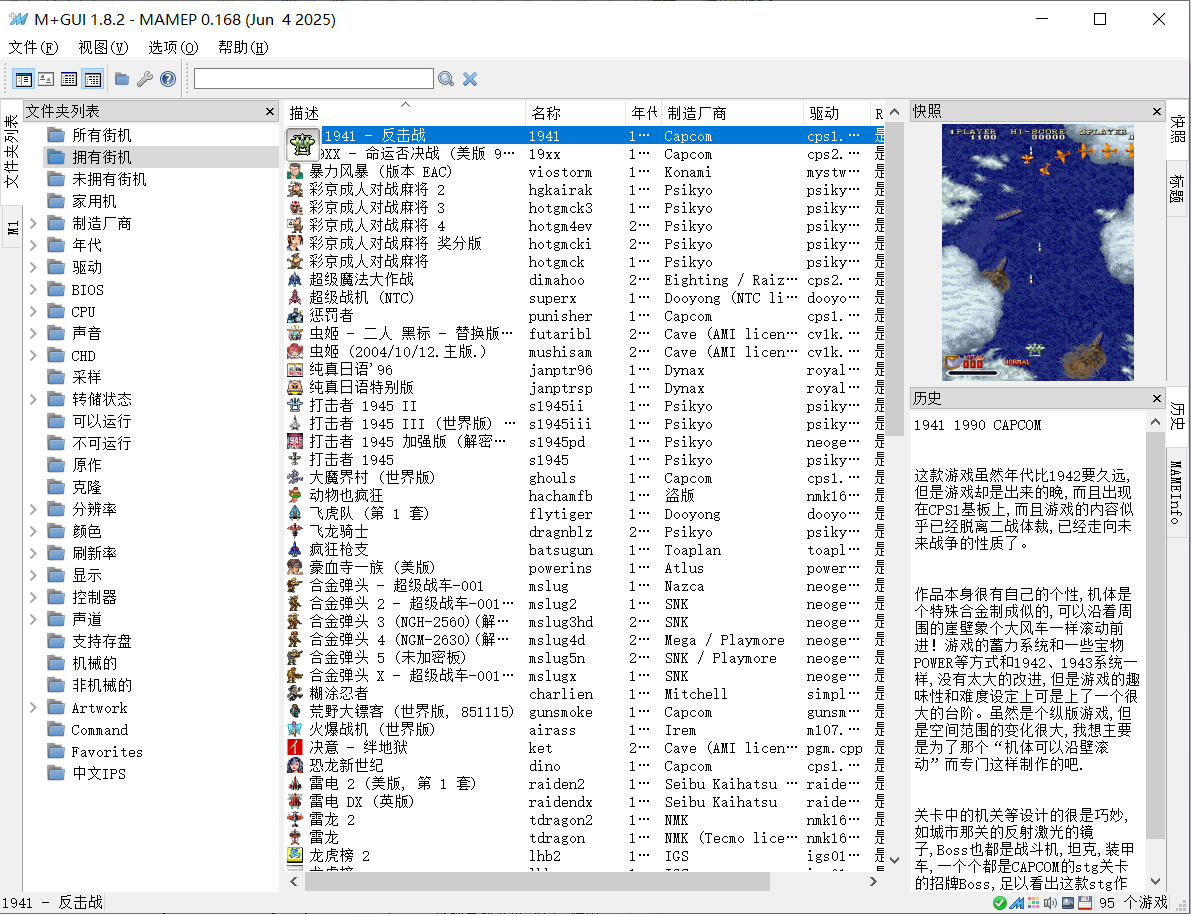Sort games by the 驱动 column header
Image resolution: width=1191 pixels, height=916 pixels.
(836, 113)
